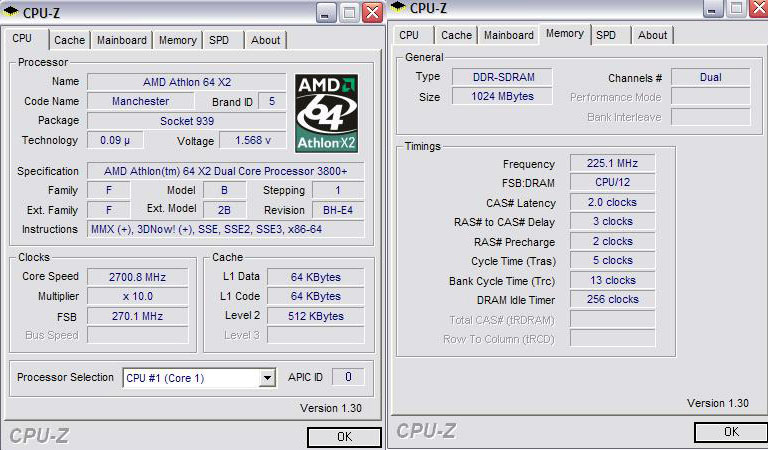
Task: Click the Bank Cycle Time value 13 clocks
Action: pos(613,280)
